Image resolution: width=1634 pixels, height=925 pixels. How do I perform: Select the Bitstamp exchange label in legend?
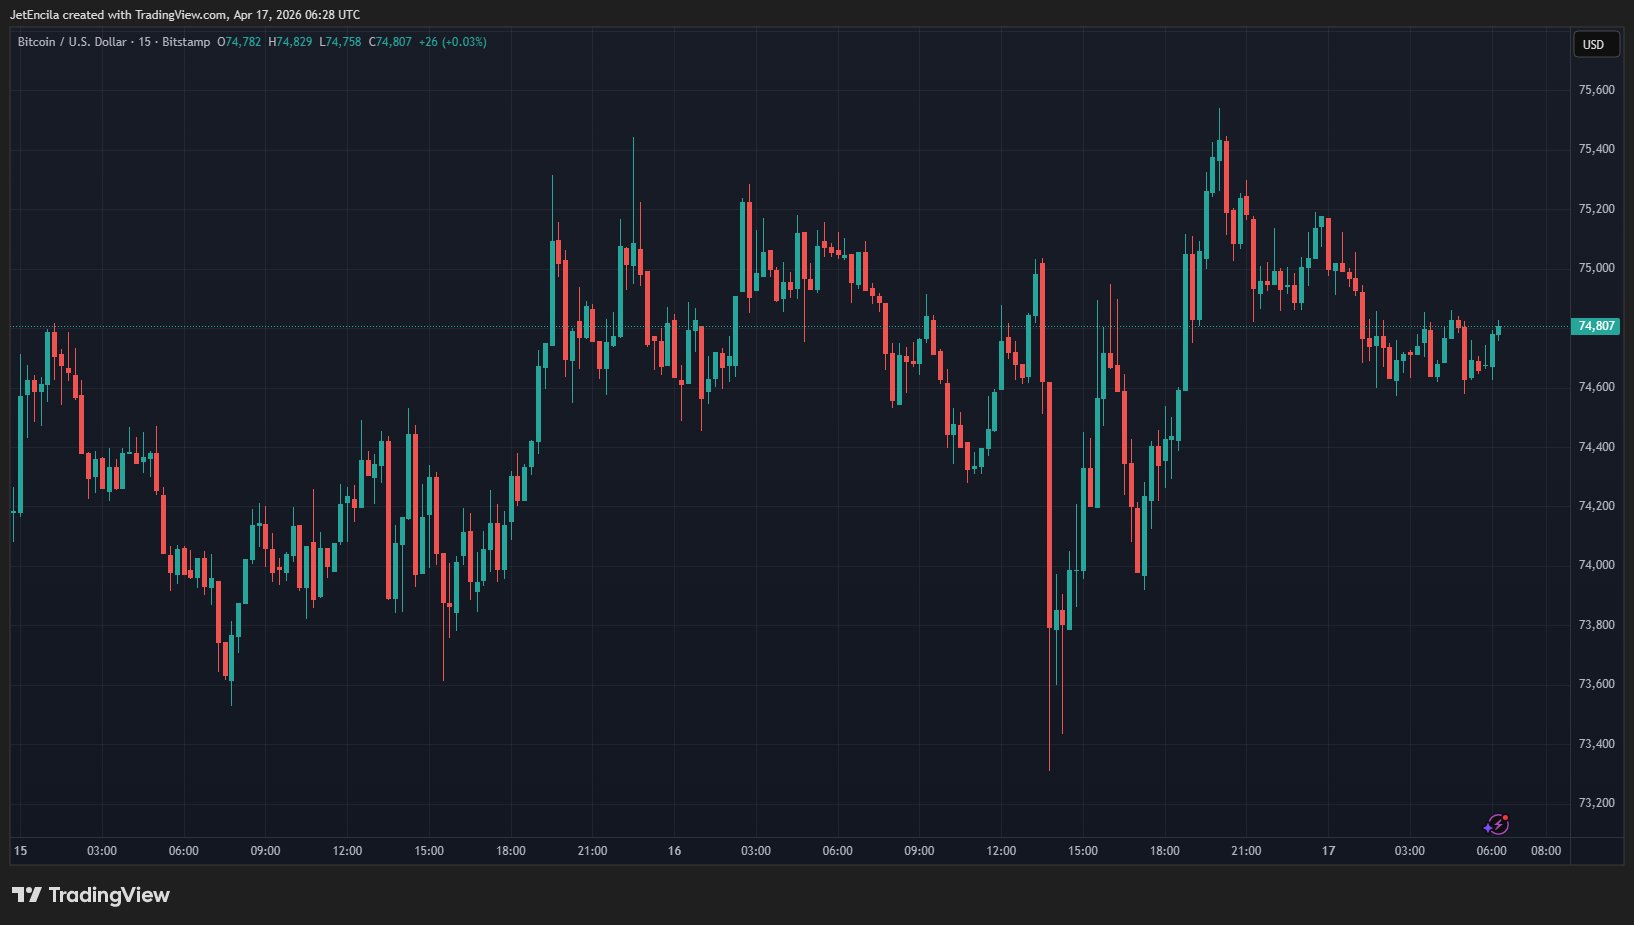click(186, 42)
